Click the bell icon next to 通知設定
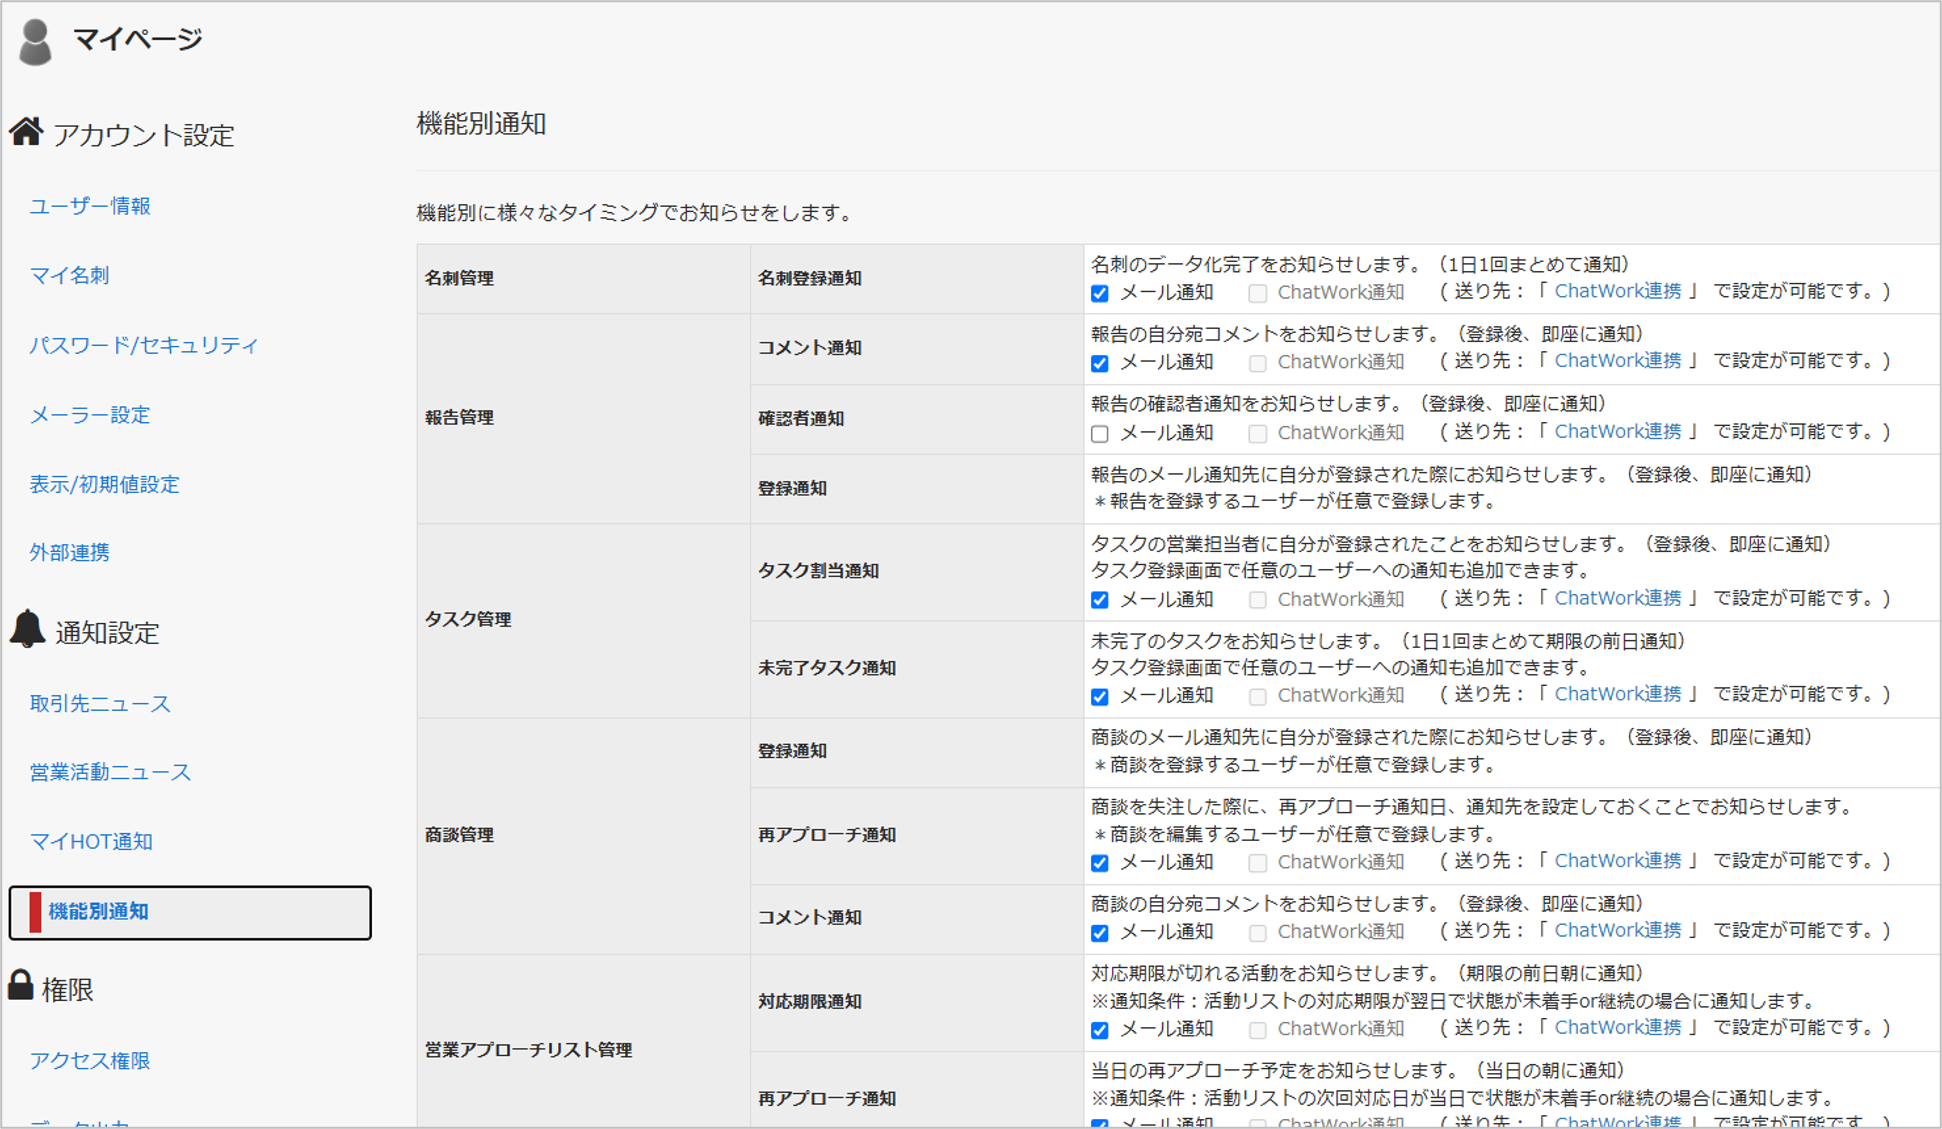The width and height of the screenshot is (1942, 1129). 28,629
